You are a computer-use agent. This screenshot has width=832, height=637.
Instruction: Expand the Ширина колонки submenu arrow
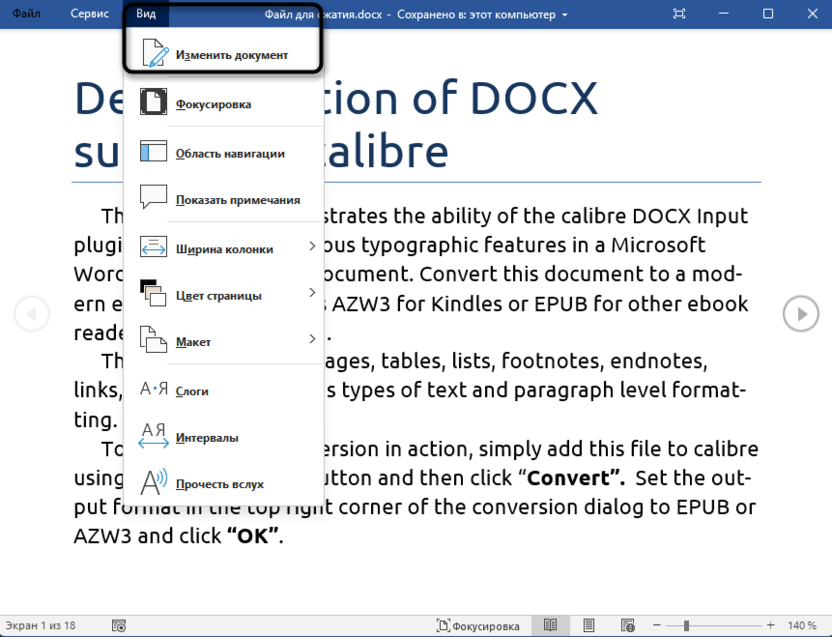pyautogui.click(x=312, y=246)
